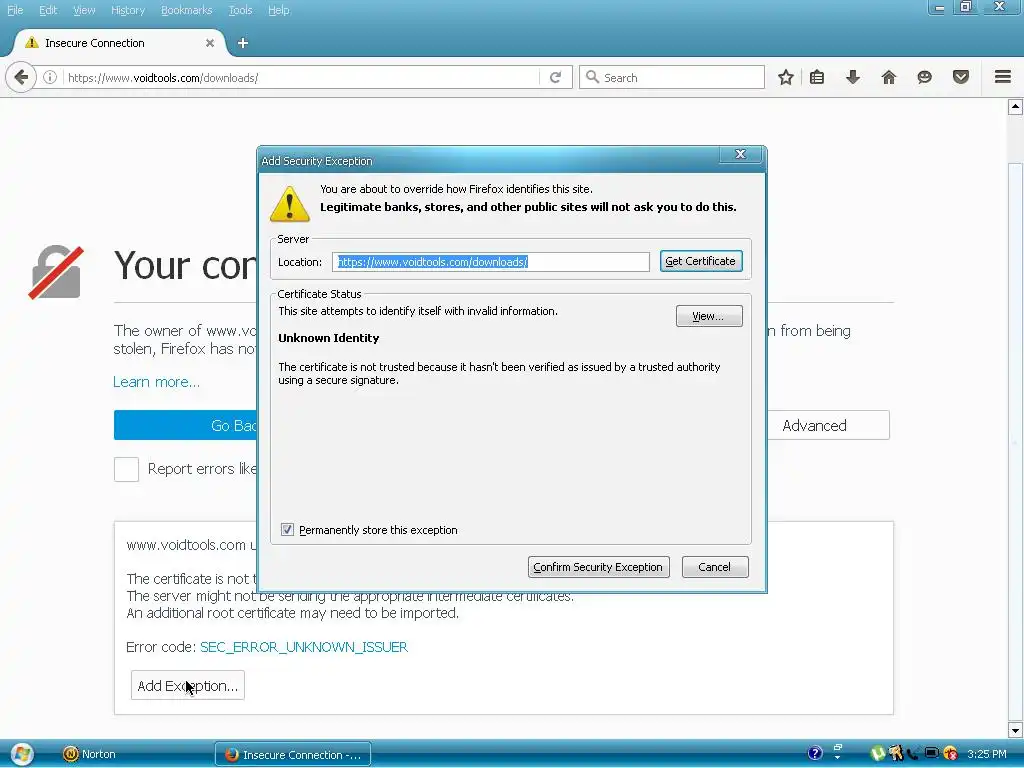The height and width of the screenshot is (768, 1024).
Task: Open the Edit menu
Action: pyautogui.click(x=48, y=10)
